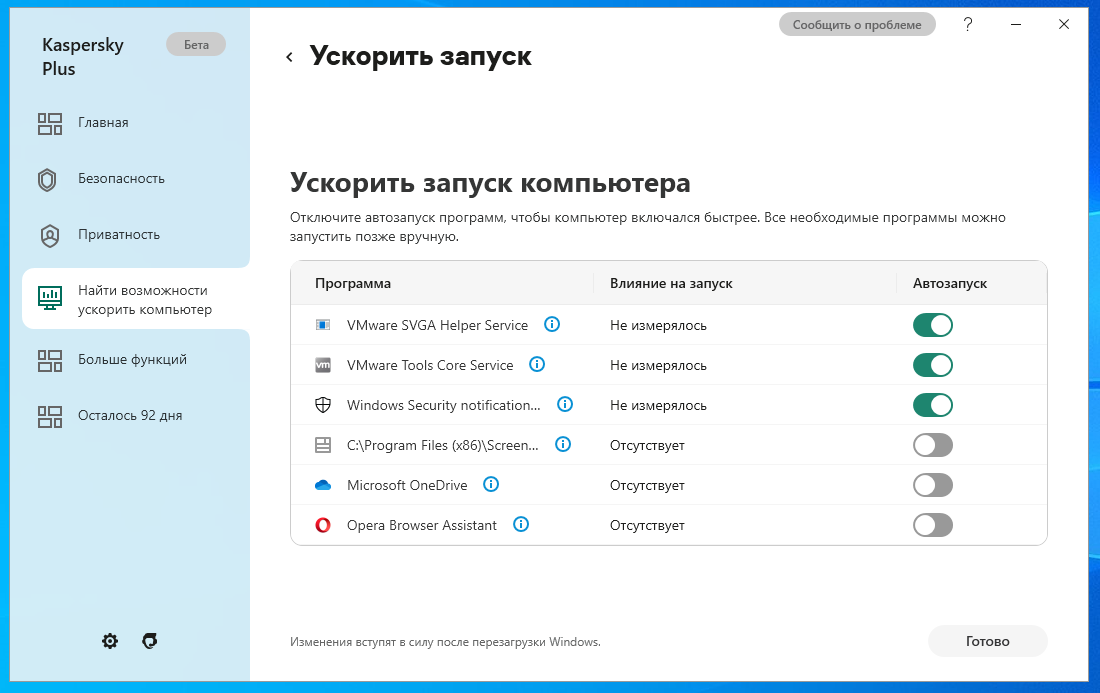The height and width of the screenshot is (693, 1100).
Task: Open support via the headset icon
Action: coord(149,641)
